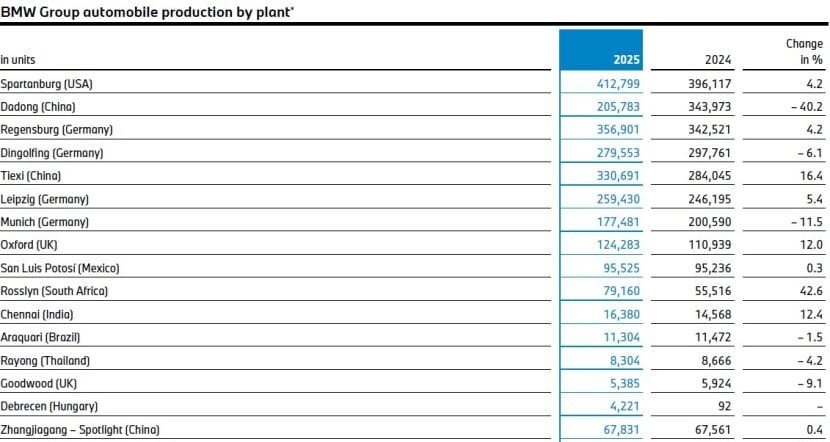The width and height of the screenshot is (830, 442).
Task: Click the highlighted 2025 column header
Action: [x=624, y=60]
